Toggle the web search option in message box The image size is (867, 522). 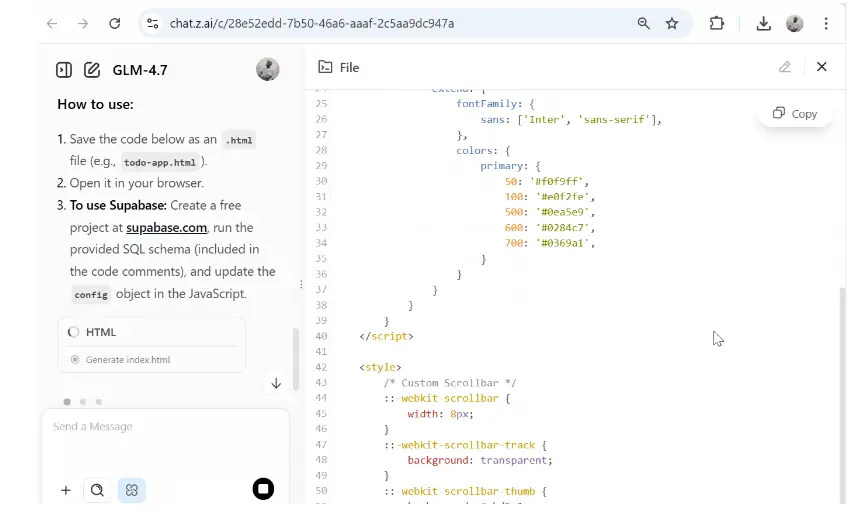click(97, 490)
